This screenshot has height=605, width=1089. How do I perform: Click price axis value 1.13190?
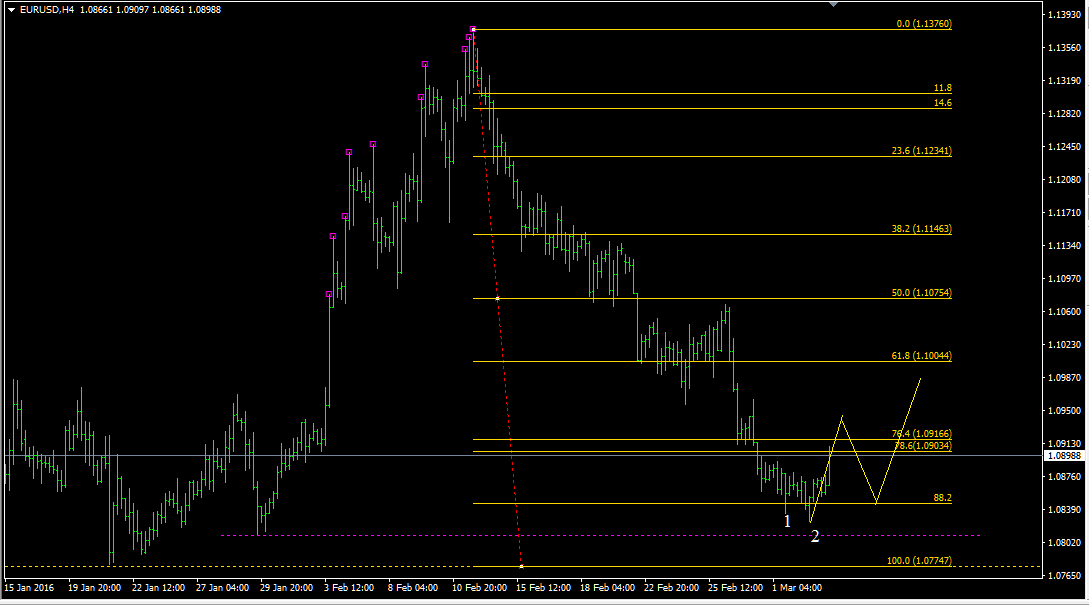tap(1064, 81)
